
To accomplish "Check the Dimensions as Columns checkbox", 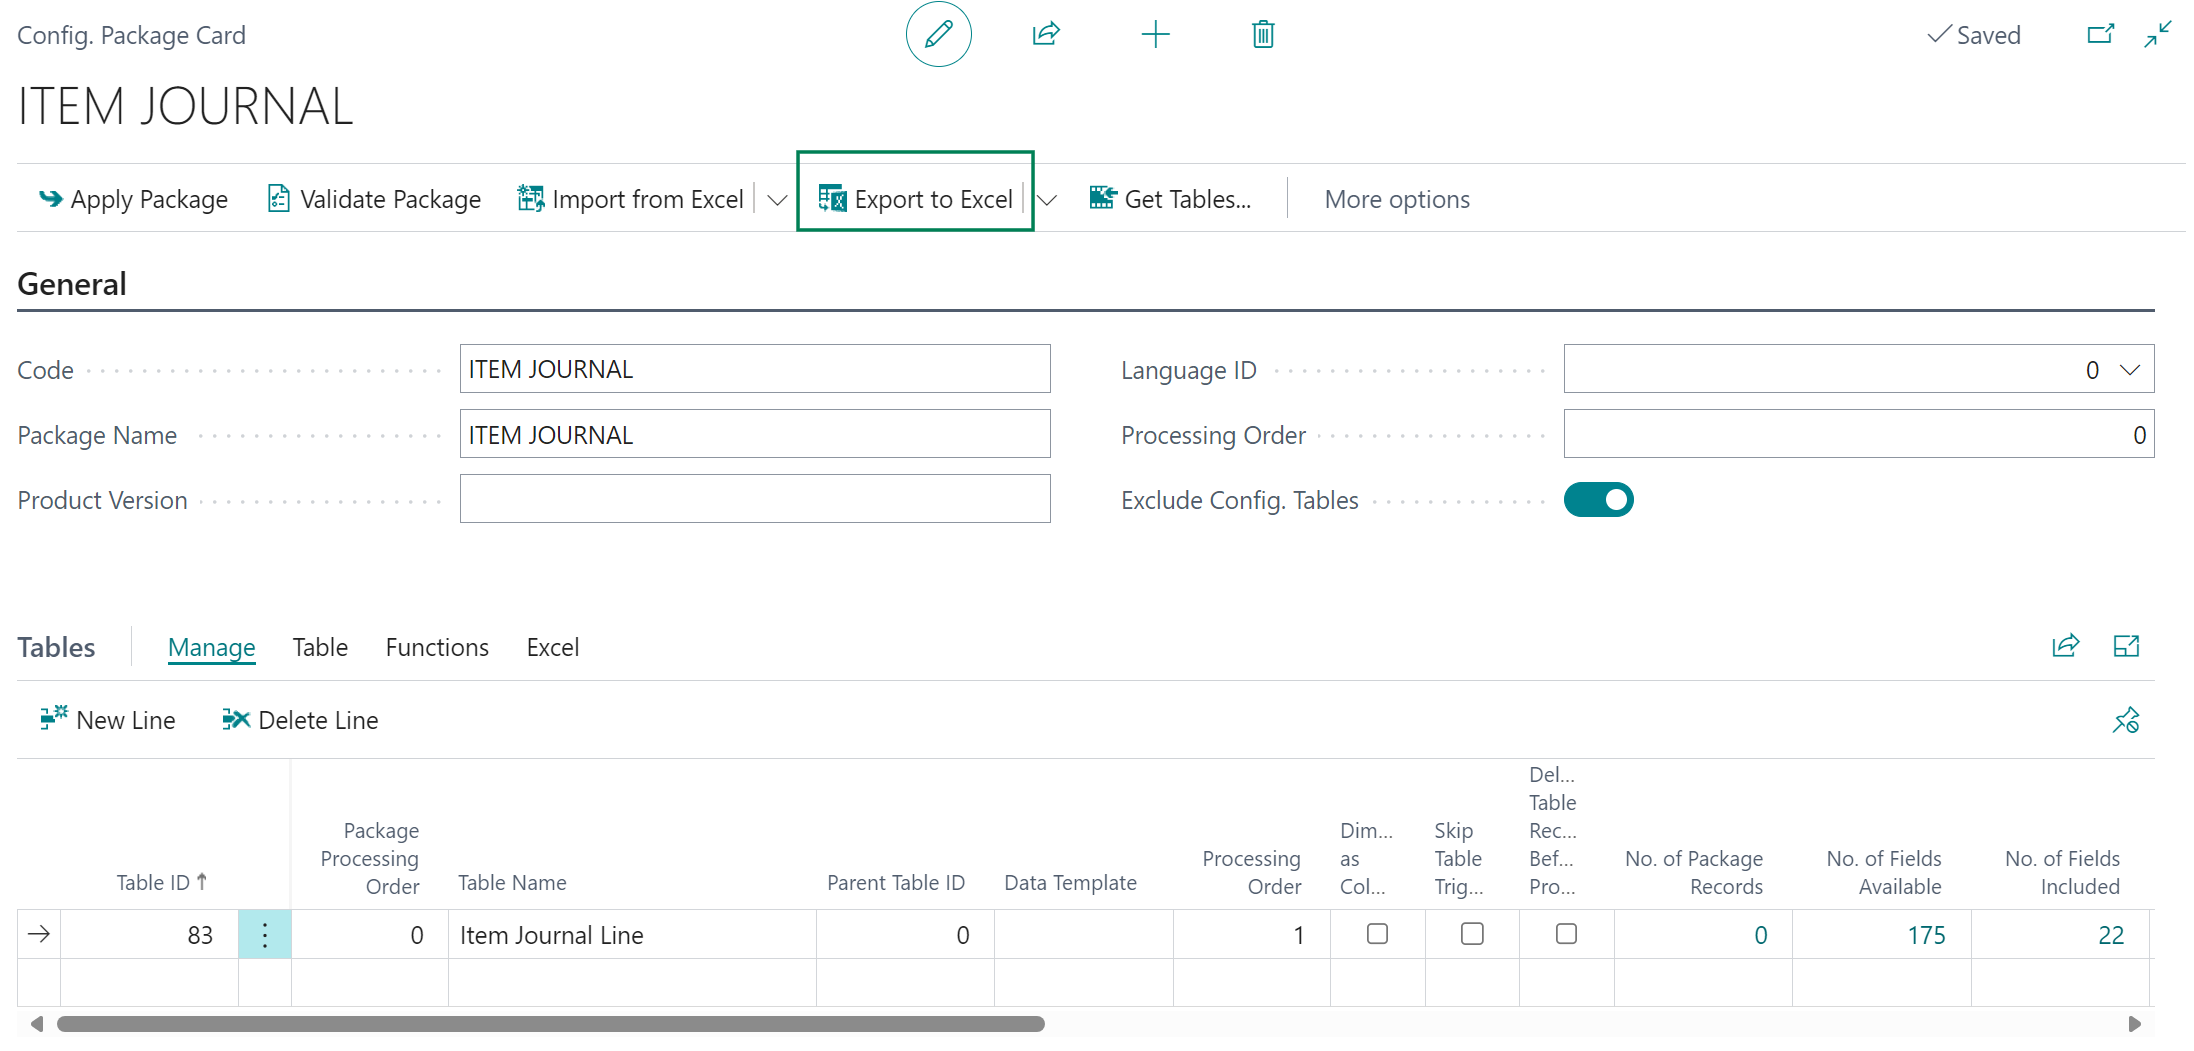I will coord(1377,933).
